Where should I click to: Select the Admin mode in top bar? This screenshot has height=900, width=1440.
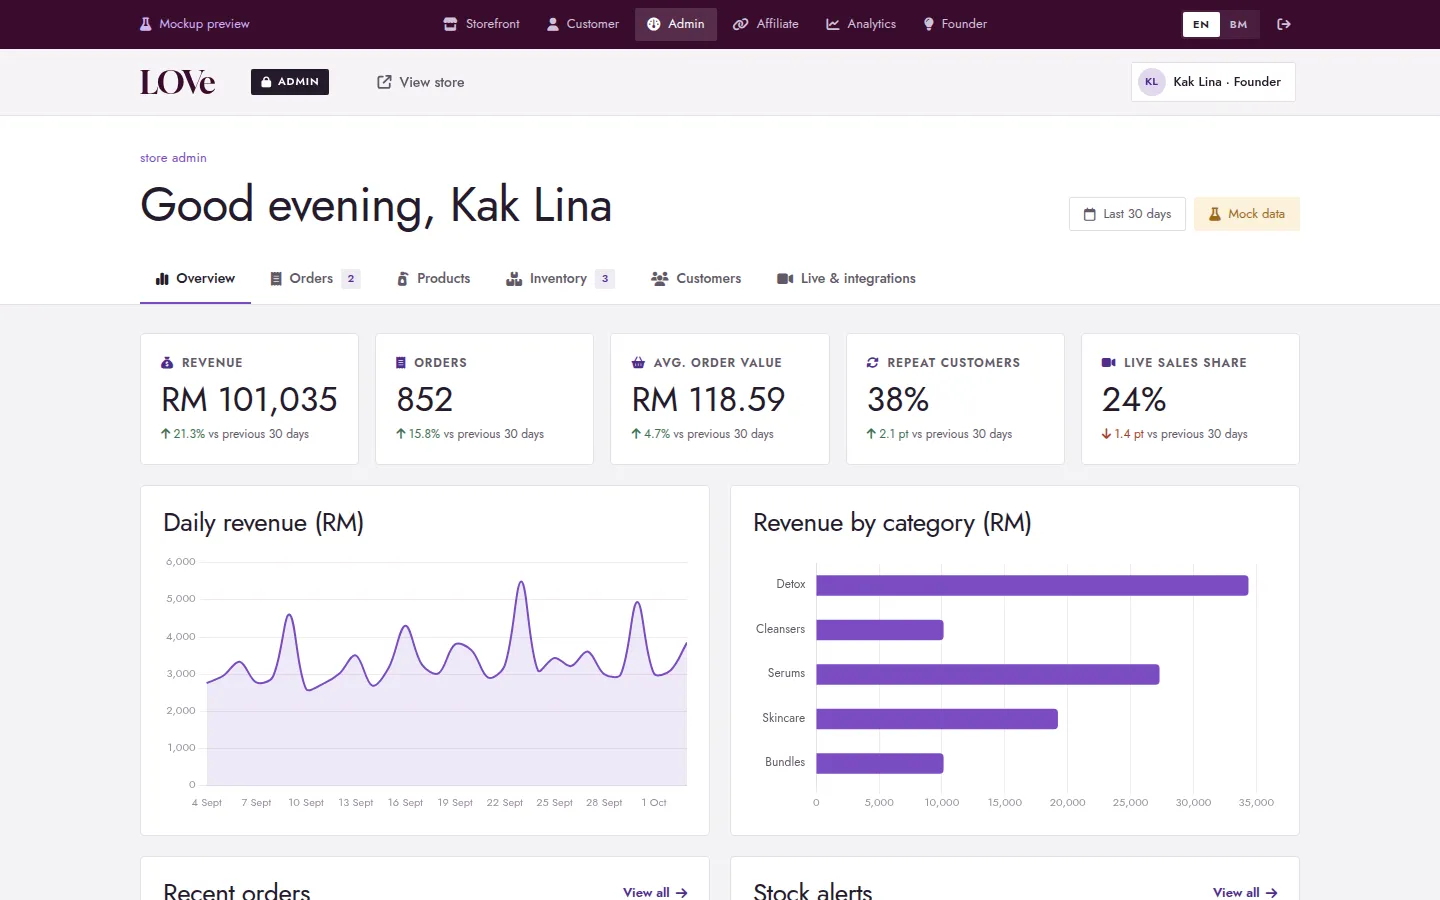[x=676, y=24]
